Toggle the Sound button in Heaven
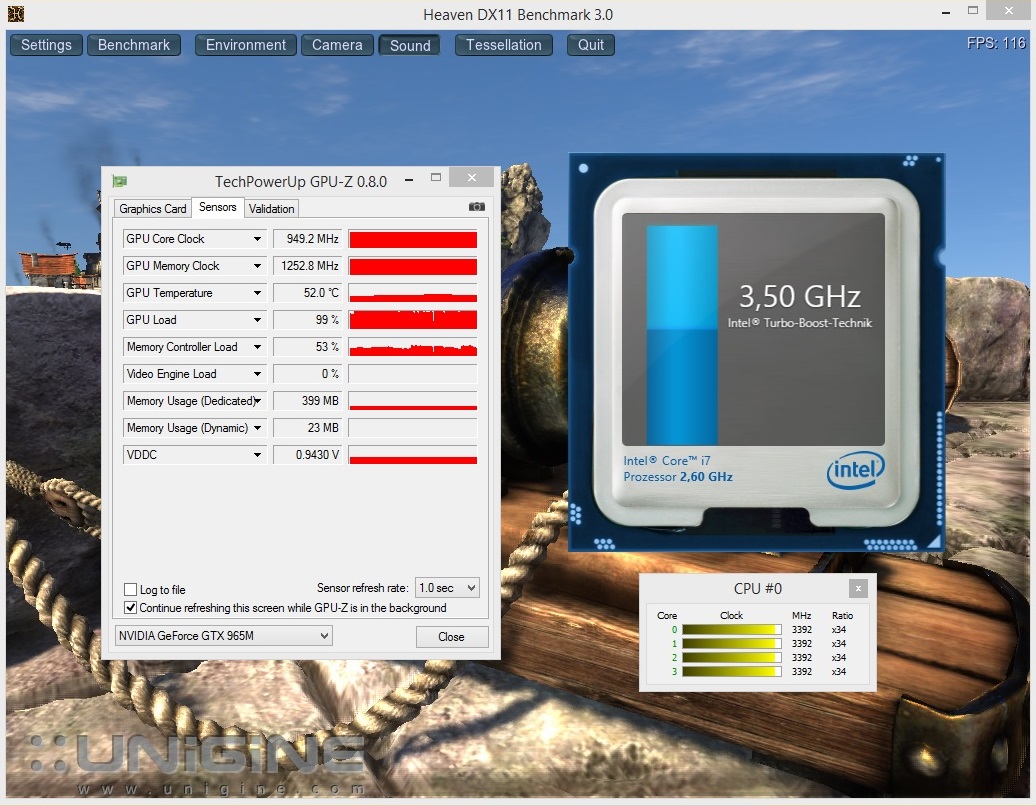 point(410,45)
